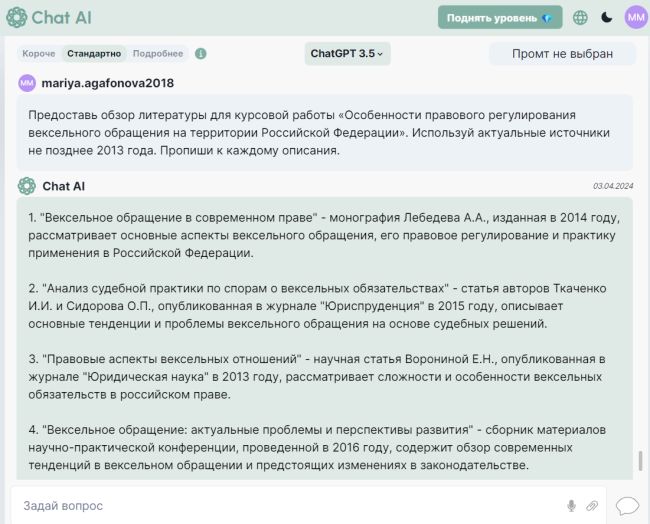Start voice input with microphone icon
The width and height of the screenshot is (650, 524).
[571, 506]
